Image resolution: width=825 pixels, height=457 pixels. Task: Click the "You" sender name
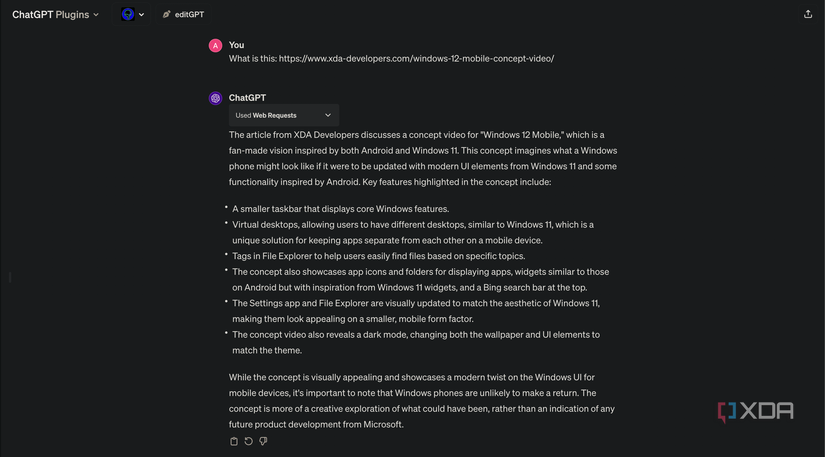point(236,45)
